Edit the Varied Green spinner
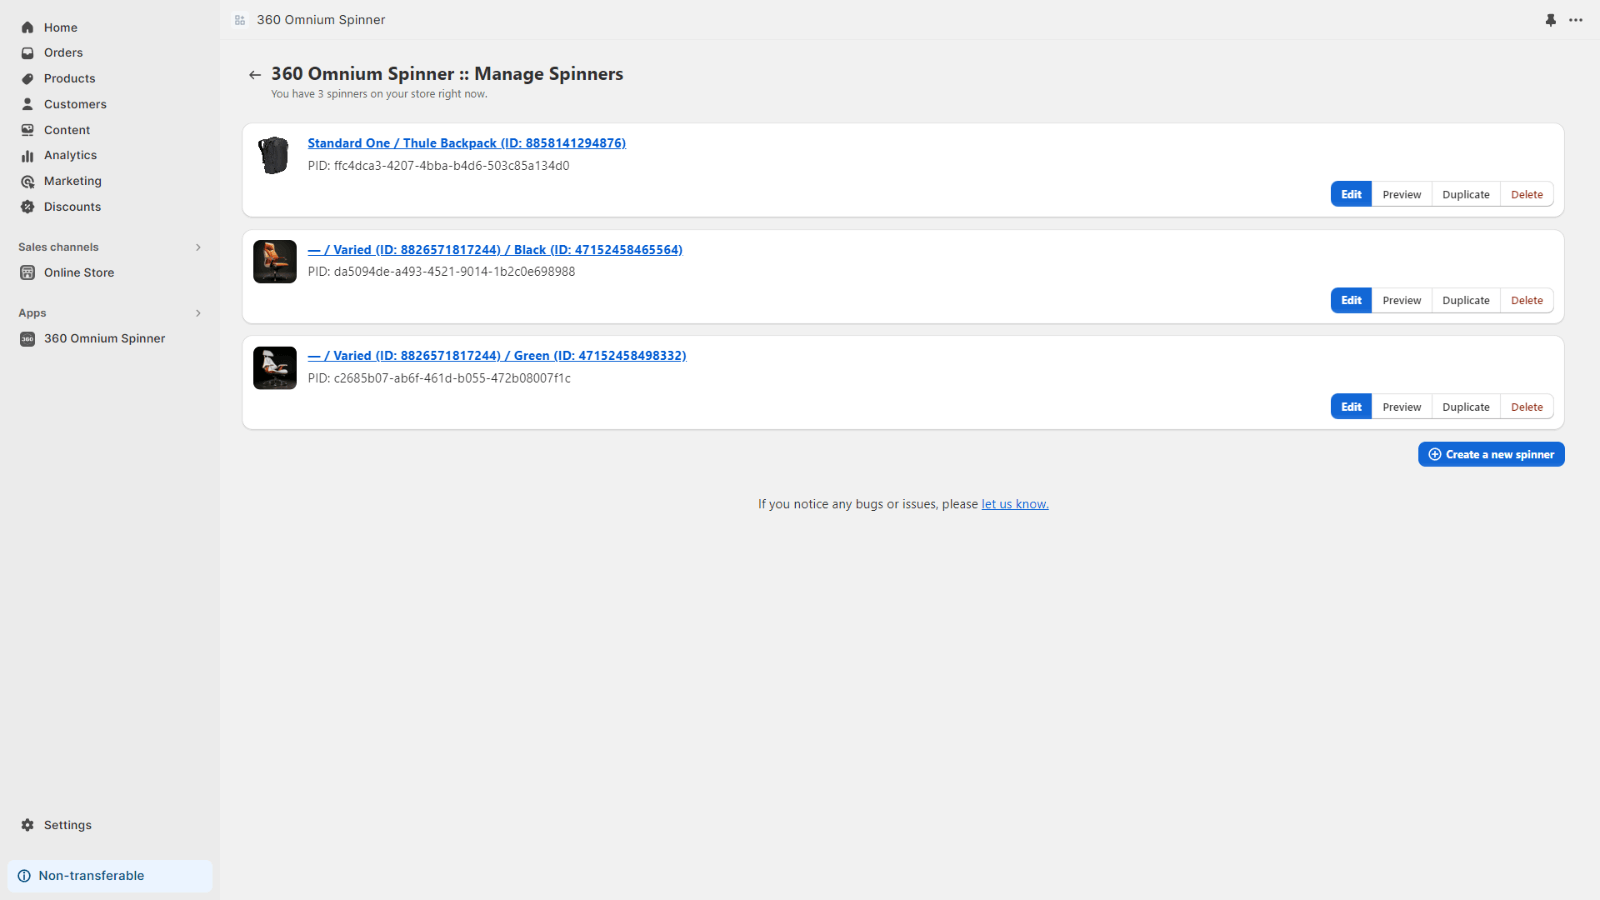This screenshot has width=1600, height=900. [1351, 407]
